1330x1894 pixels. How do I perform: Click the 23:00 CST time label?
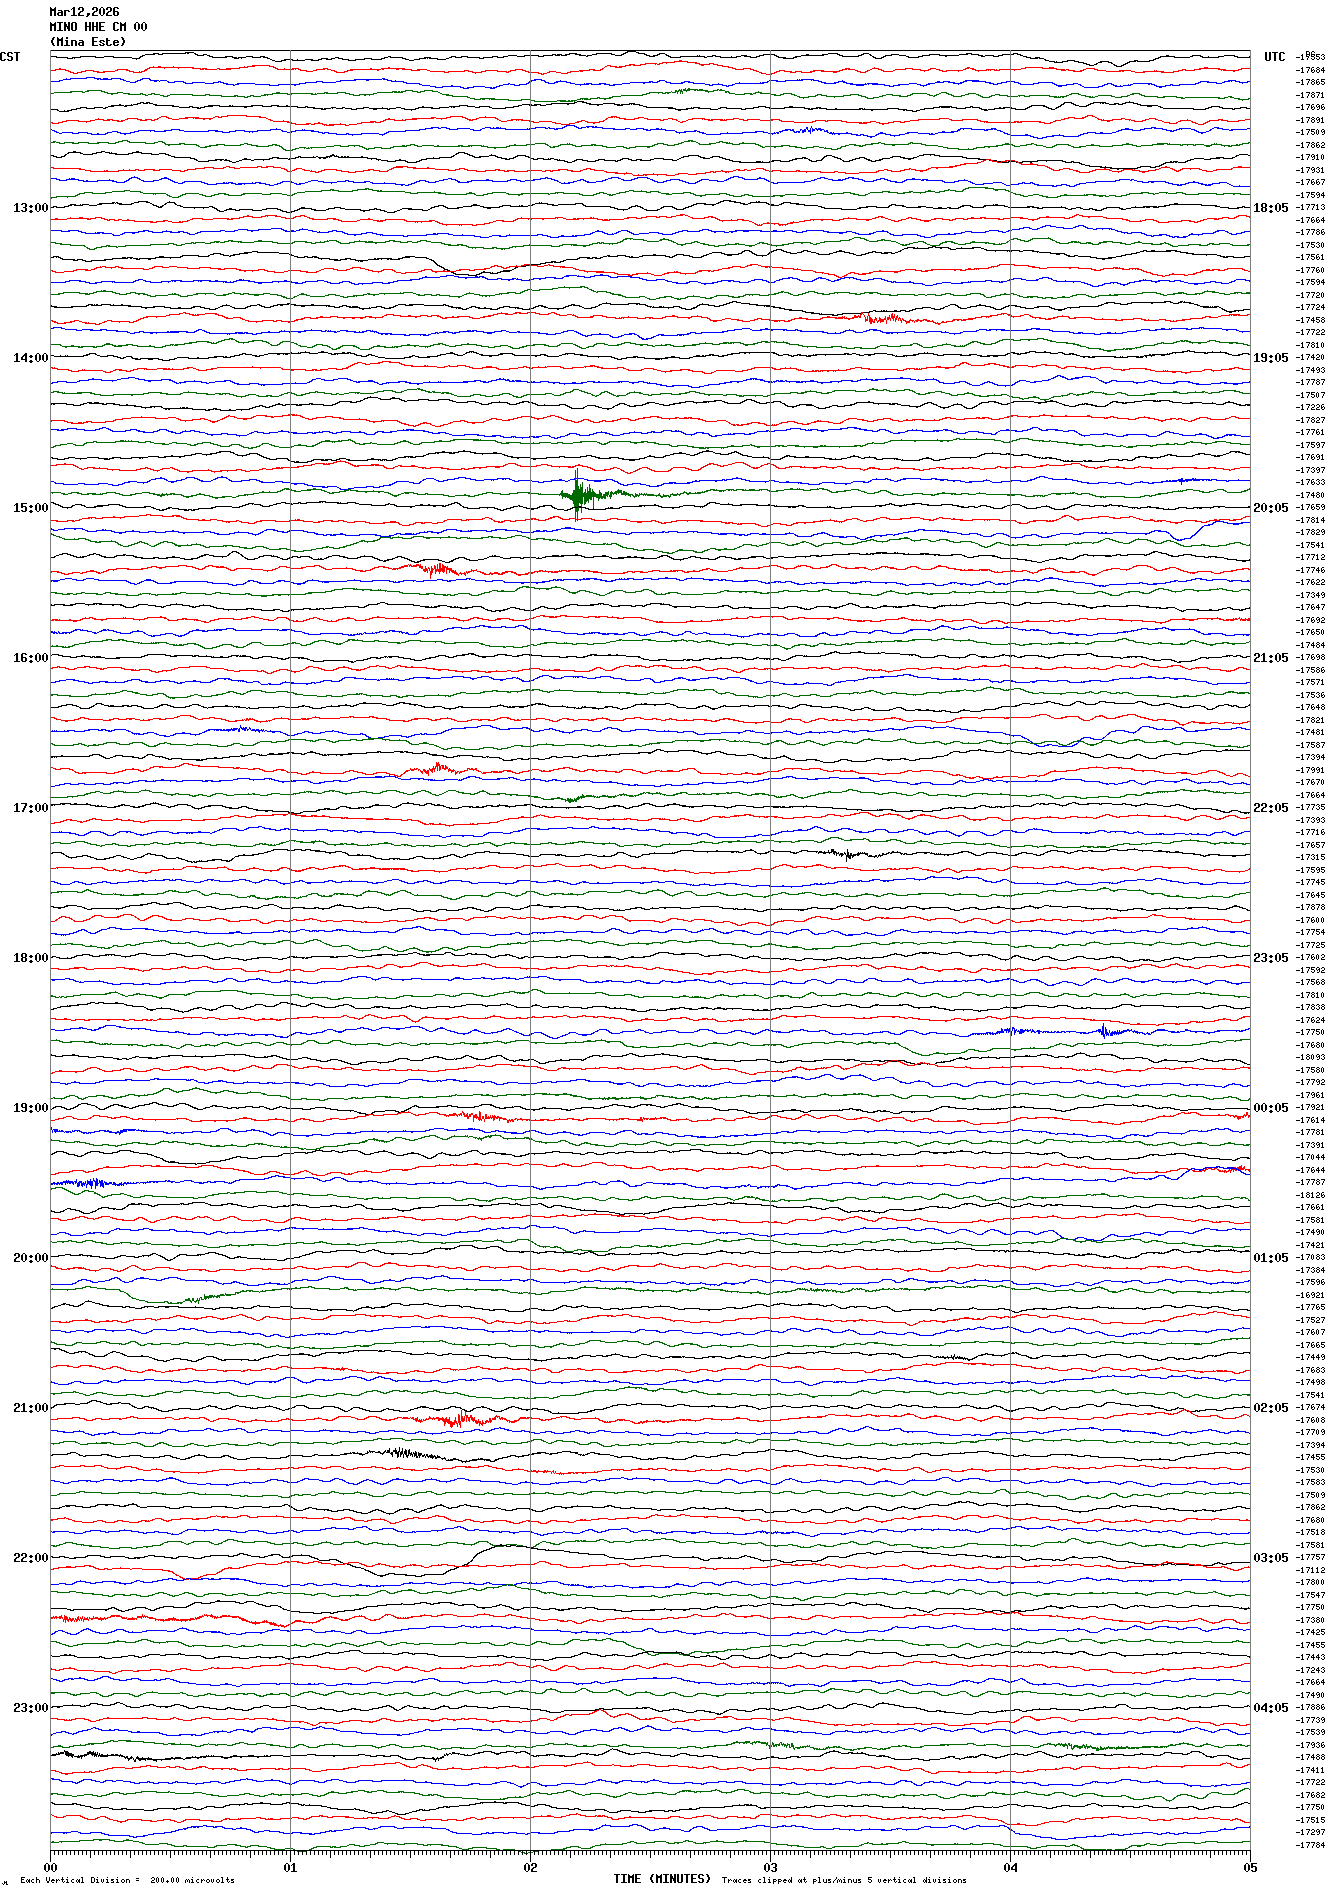(30, 1708)
